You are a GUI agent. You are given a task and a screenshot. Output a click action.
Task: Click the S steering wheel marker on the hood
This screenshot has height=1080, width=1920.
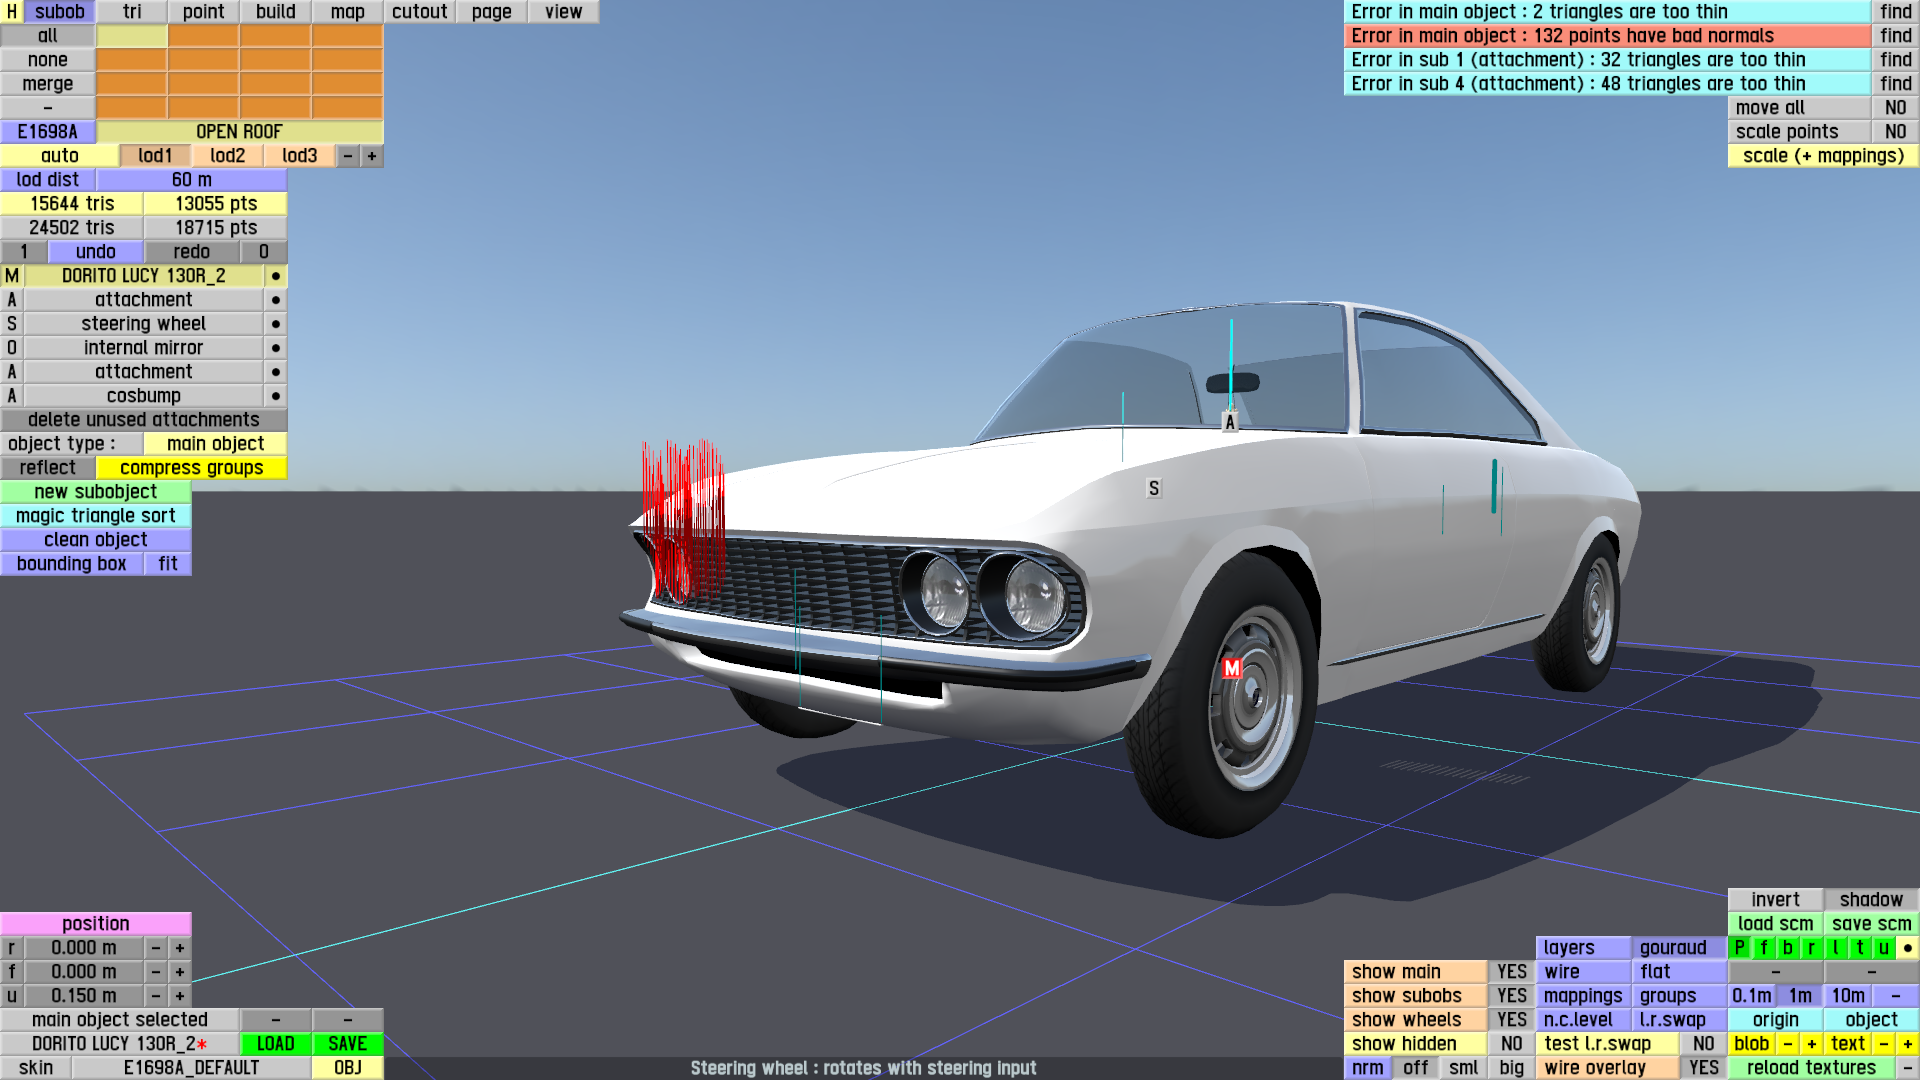click(1154, 488)
